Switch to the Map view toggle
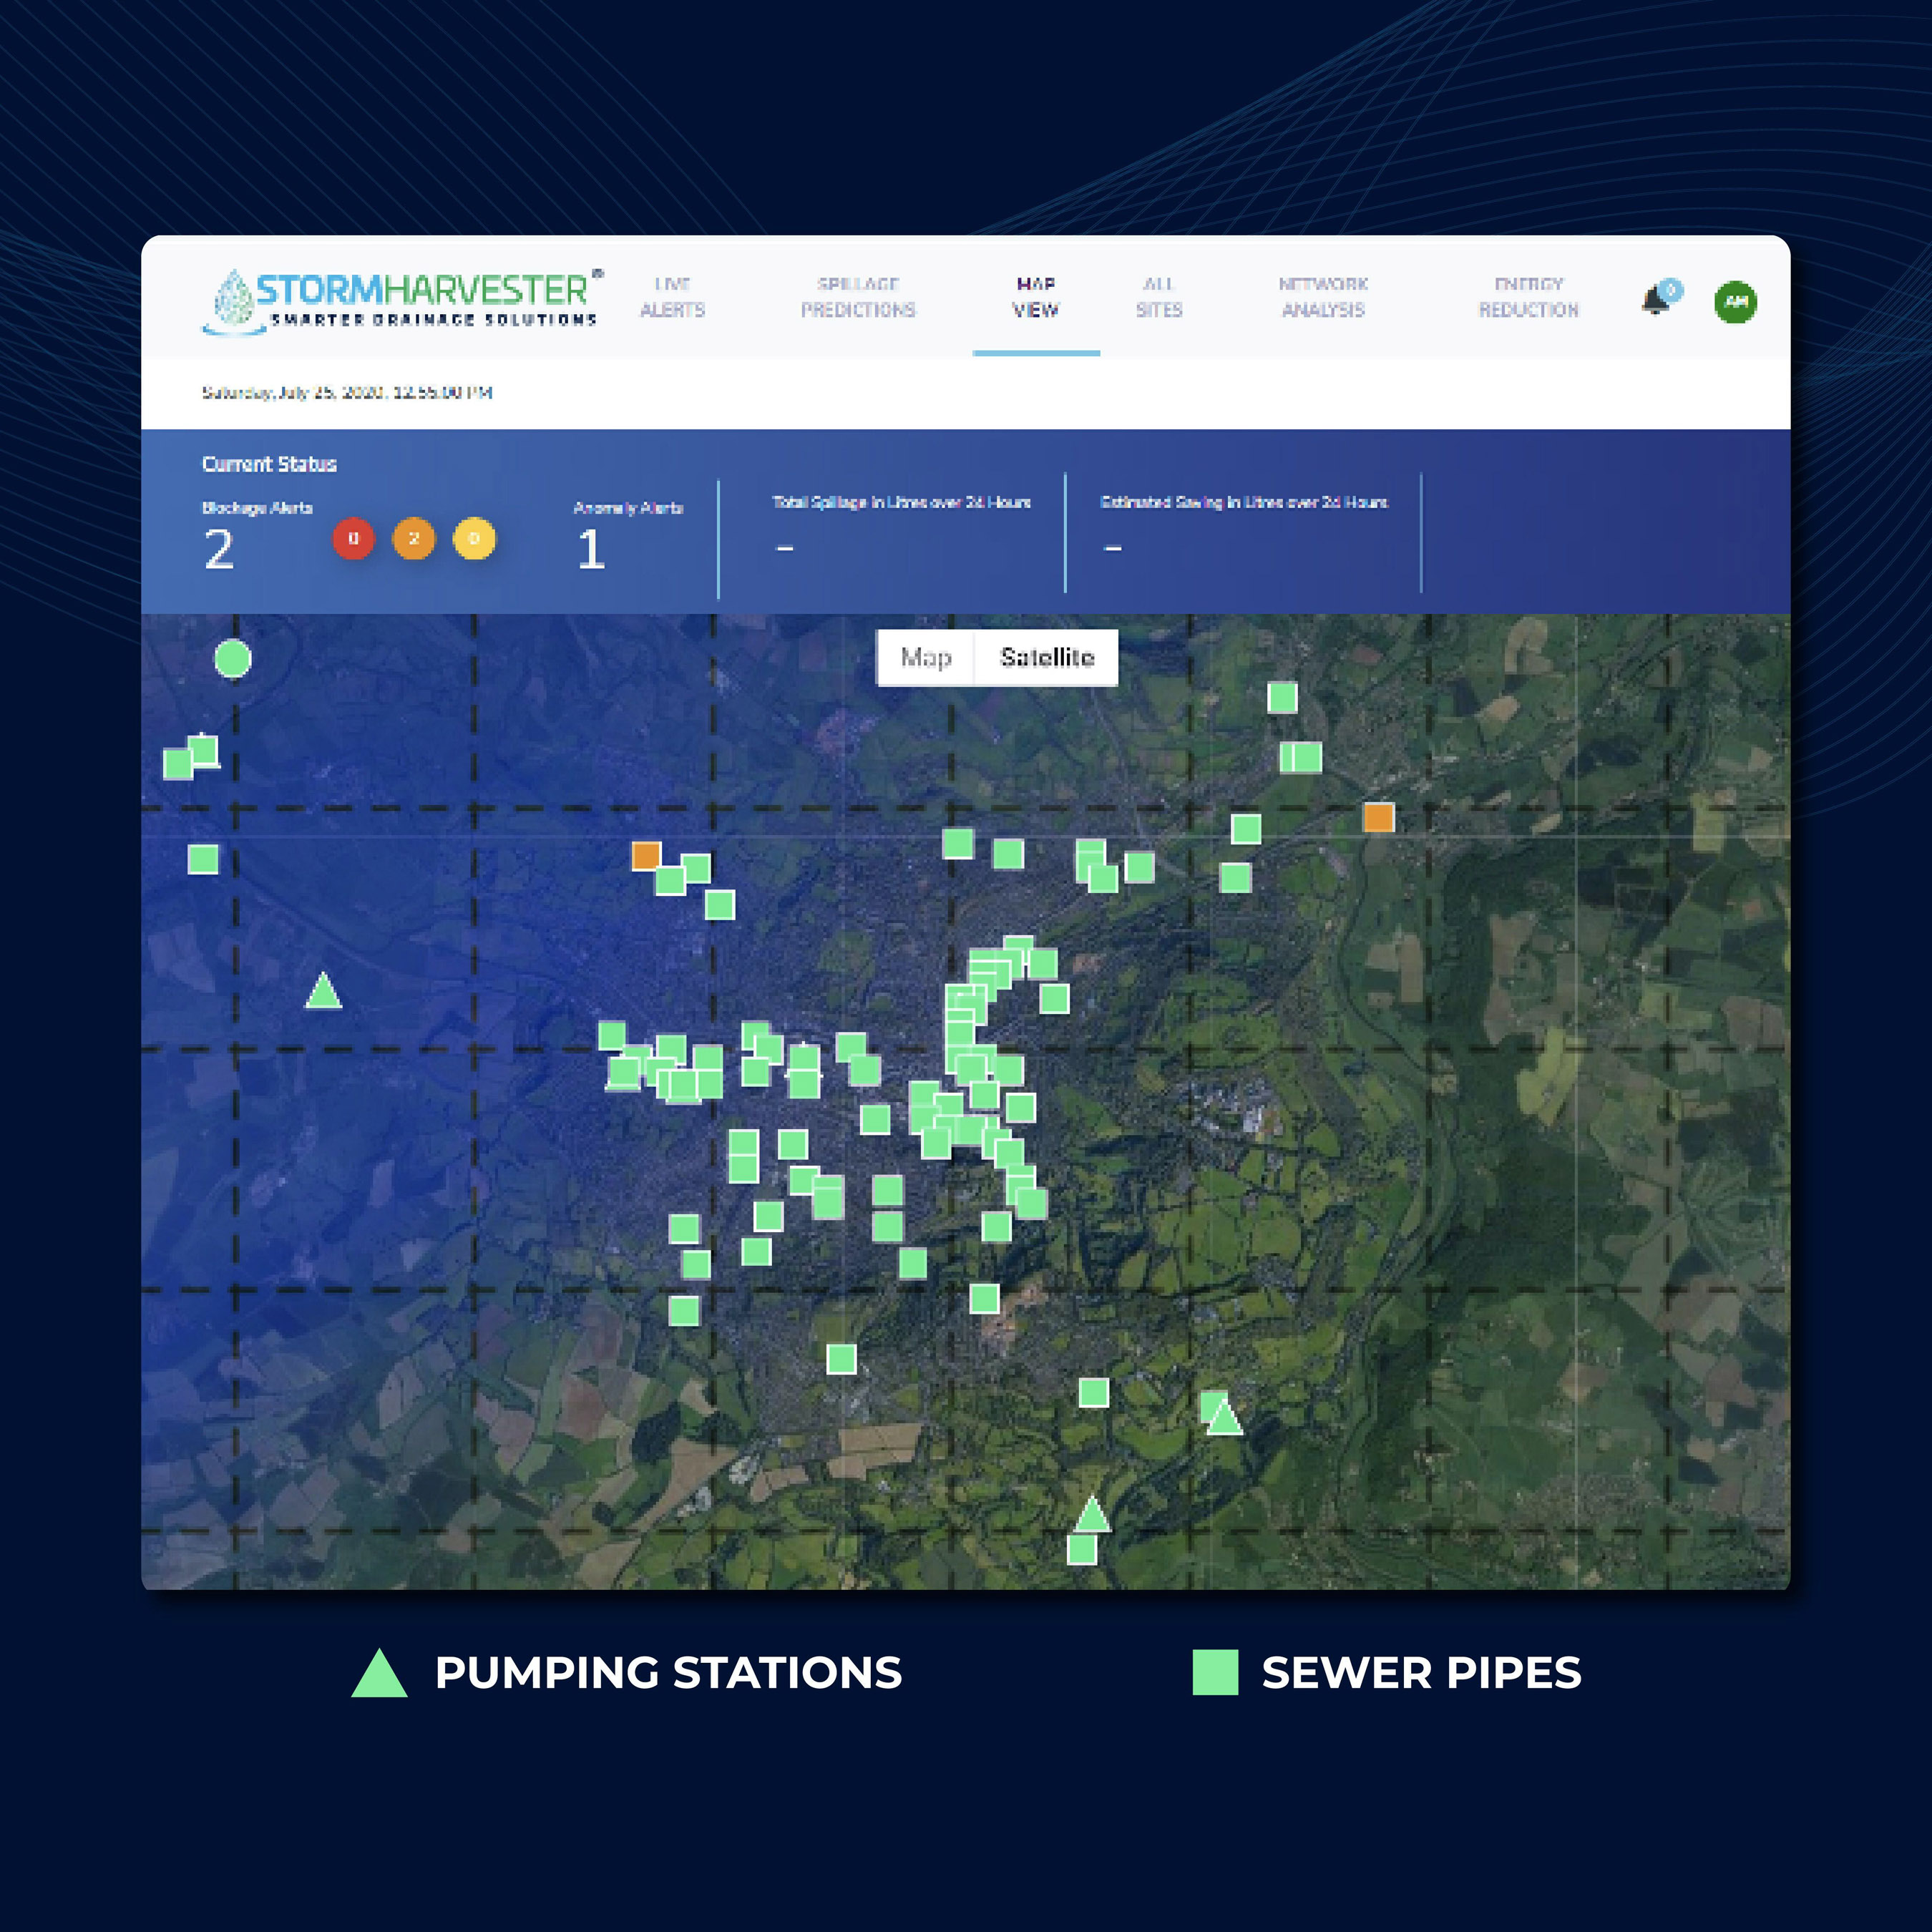1932x1932 pixels. (x=926, y=657)
